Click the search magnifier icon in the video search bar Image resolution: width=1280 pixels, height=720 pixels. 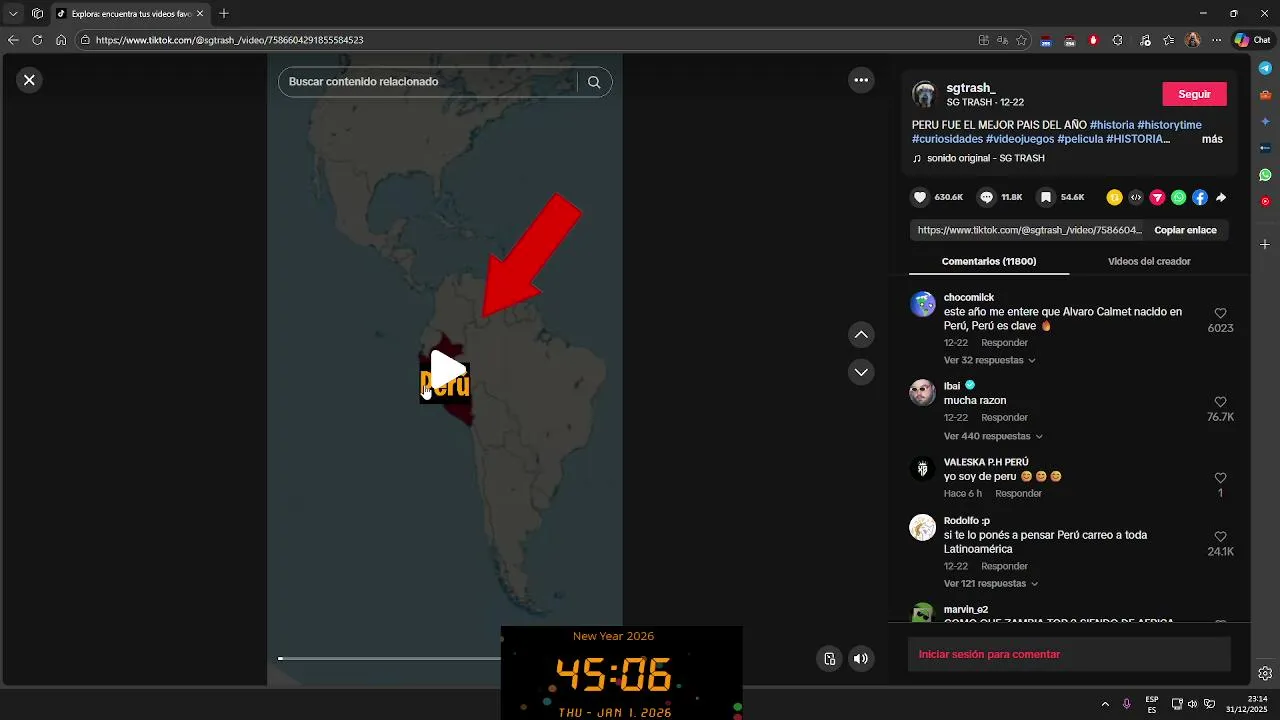(x=594, y=82)
